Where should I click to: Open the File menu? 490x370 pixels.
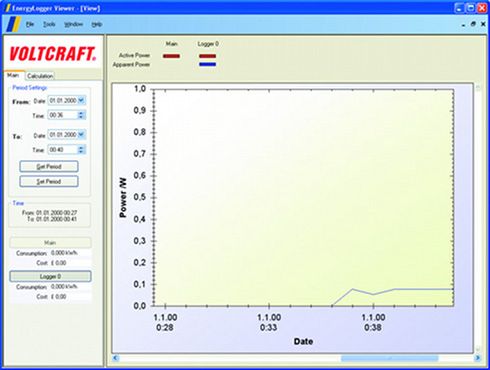click(x=30, y=24)
